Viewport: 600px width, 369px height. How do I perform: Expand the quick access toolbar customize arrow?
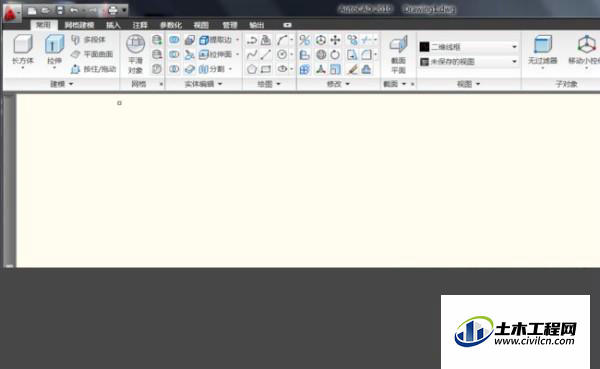124,10
